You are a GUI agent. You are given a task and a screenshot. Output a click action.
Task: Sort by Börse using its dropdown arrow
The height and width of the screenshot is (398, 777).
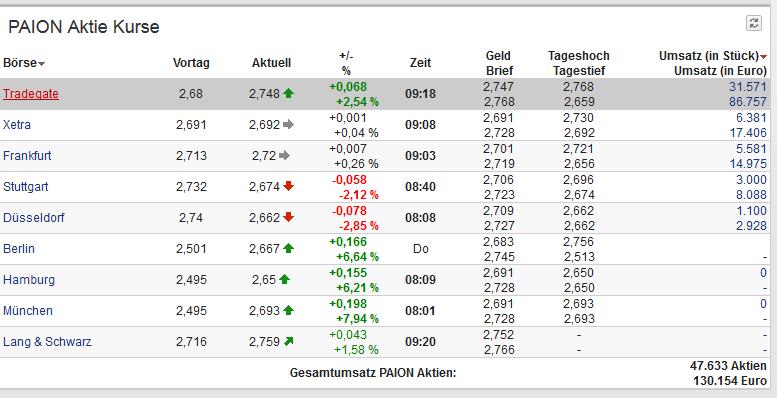[x=41, y=64]
